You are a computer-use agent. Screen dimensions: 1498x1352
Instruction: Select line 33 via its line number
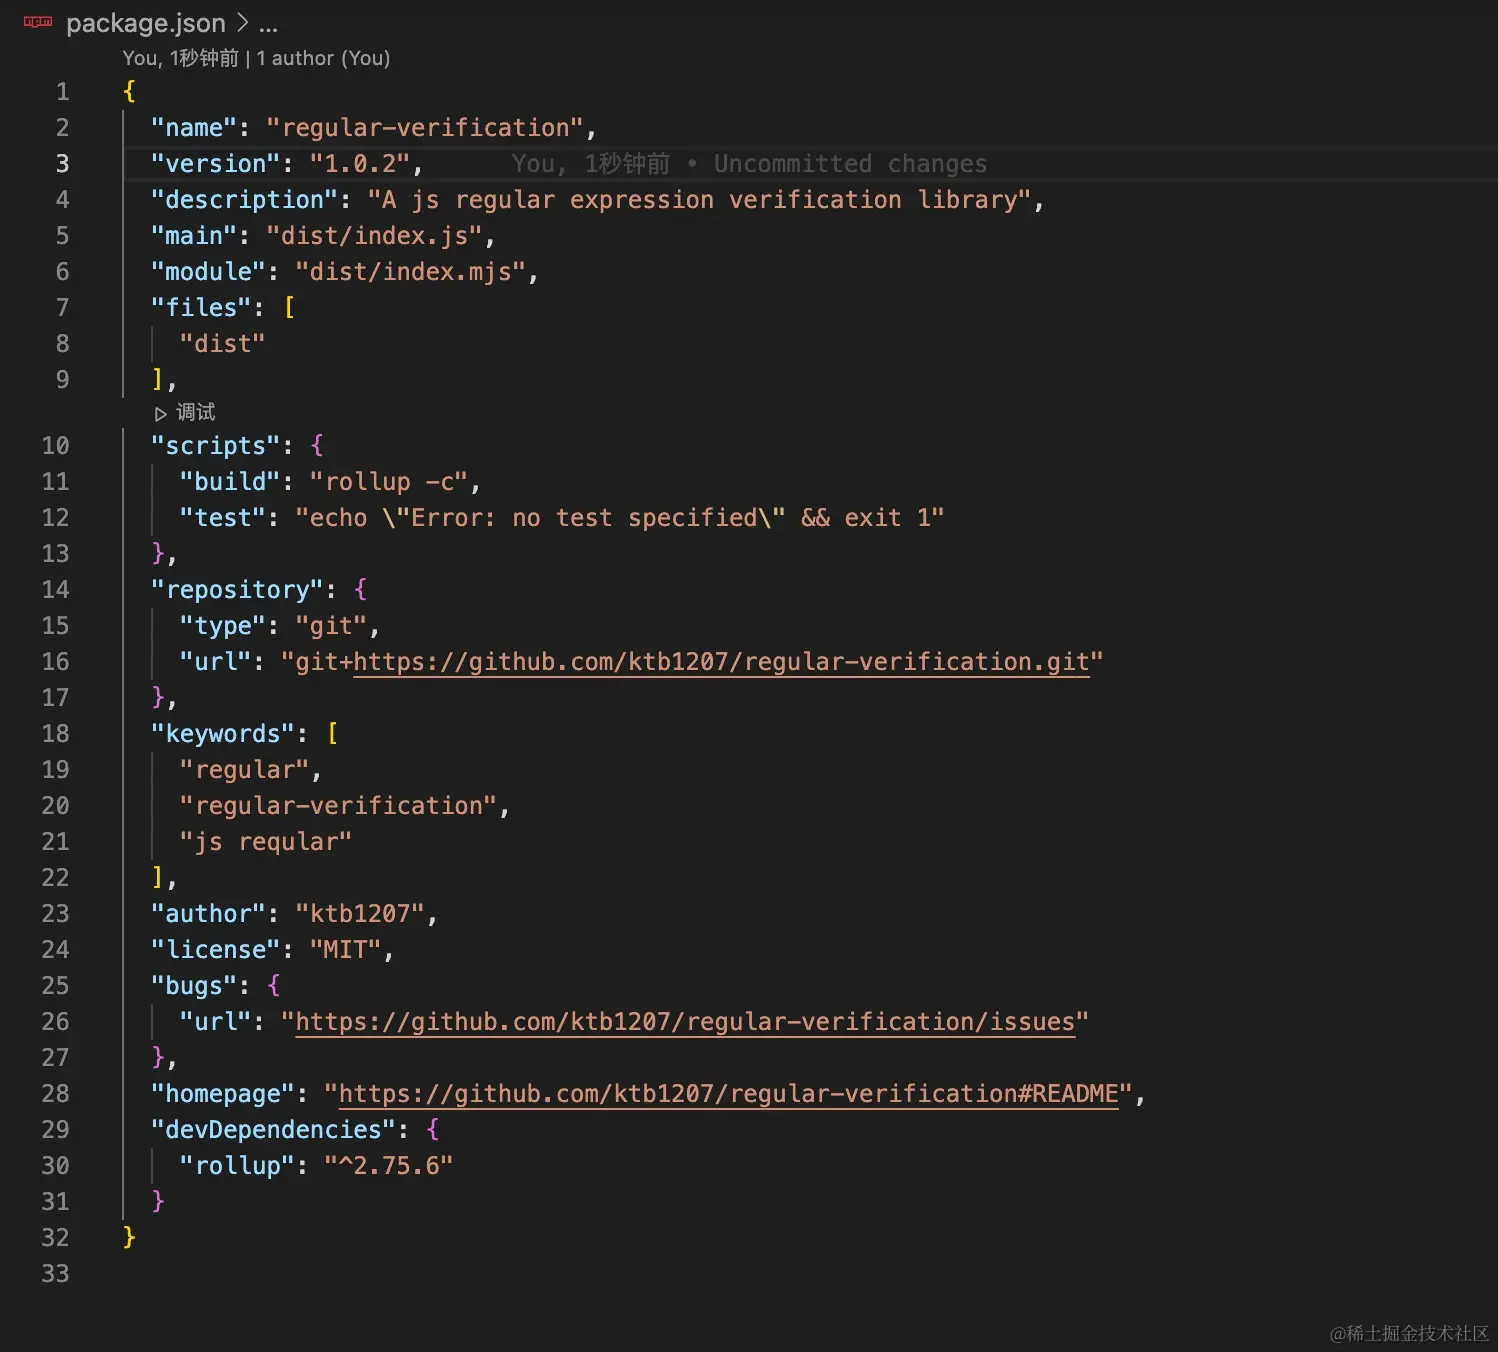55,1274
